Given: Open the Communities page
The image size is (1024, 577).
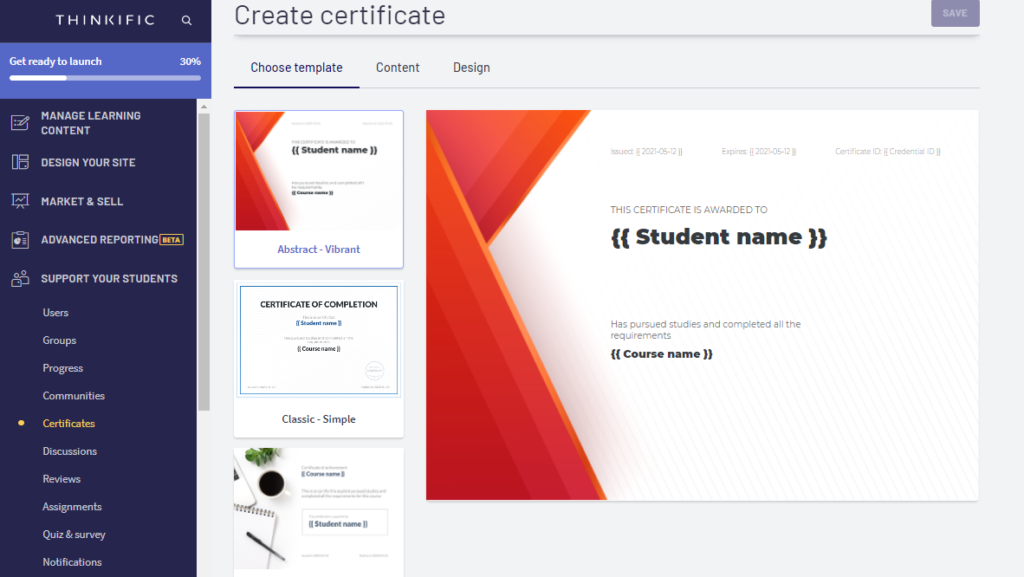Looking at the screenshot, I should (73, 395).
